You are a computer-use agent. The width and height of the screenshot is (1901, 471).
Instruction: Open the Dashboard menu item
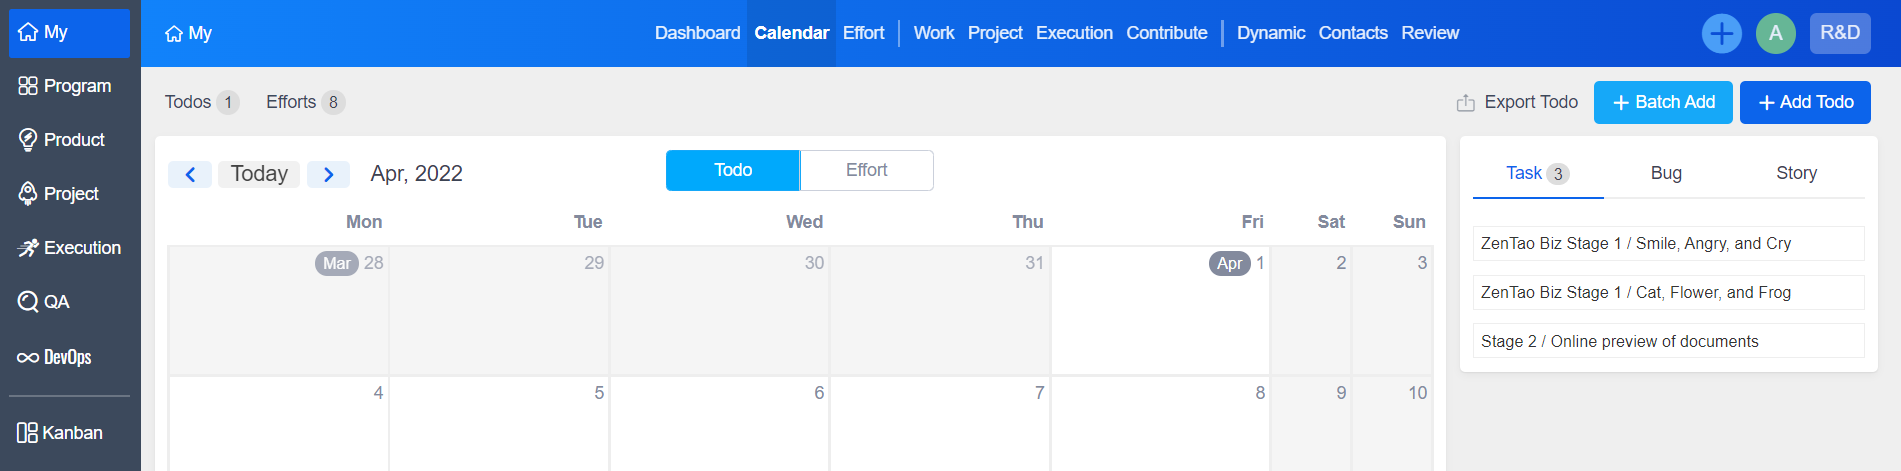coord(697,33)
